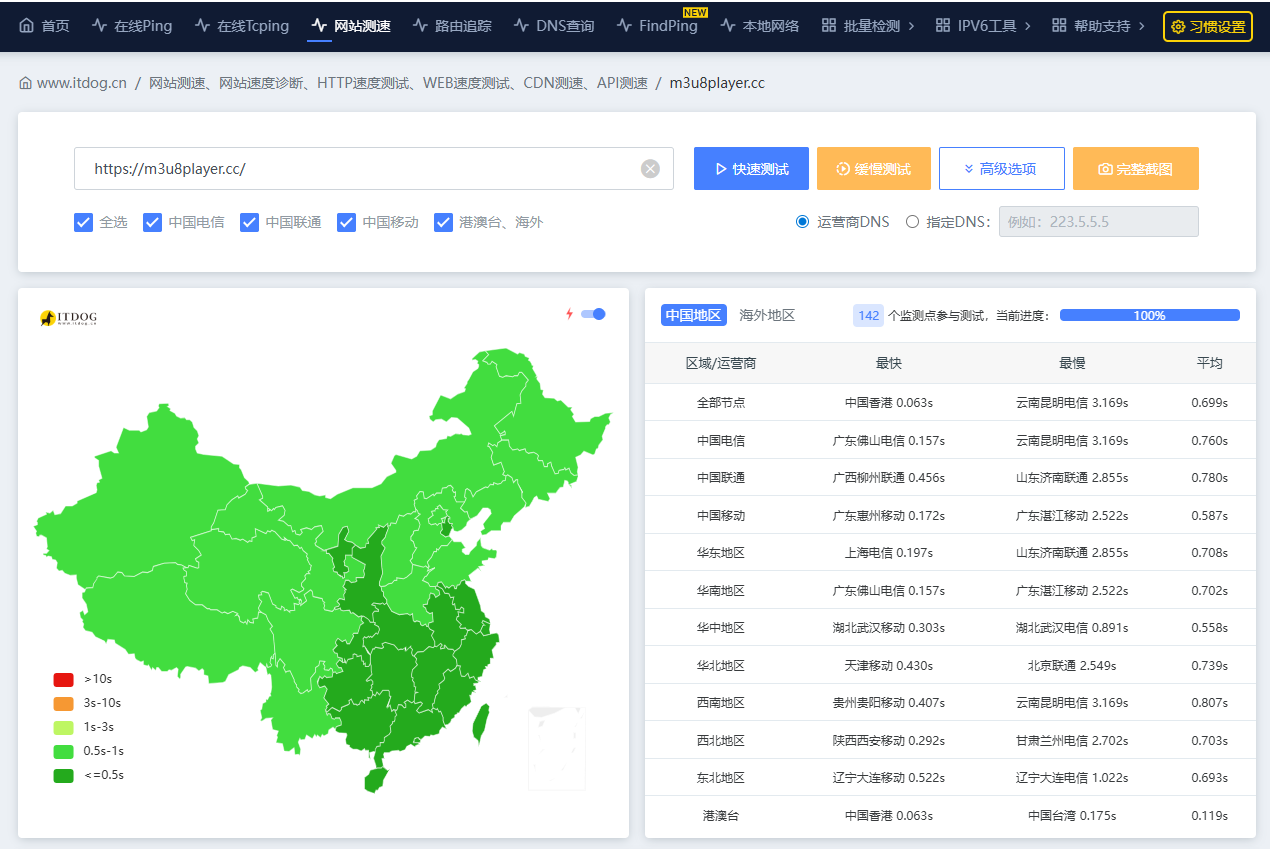The height and width of the screenshot is (849, 1270).
Task: Click the dark green <=0.5s legend swatch
Action: coord(64,775)
